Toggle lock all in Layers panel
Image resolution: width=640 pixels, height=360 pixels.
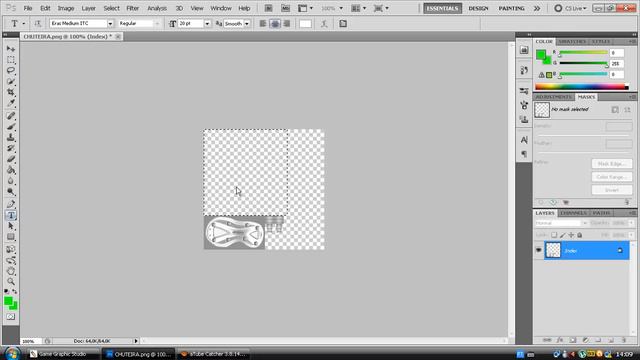click(x=580, y=235)
